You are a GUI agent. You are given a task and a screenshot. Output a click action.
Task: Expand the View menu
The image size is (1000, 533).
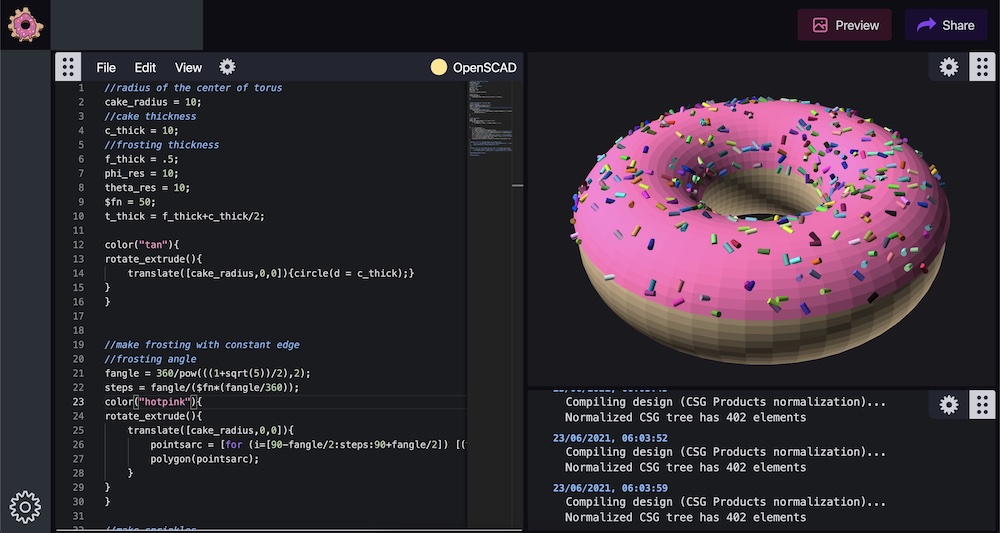pyautogui.click(x=188, y=67)
